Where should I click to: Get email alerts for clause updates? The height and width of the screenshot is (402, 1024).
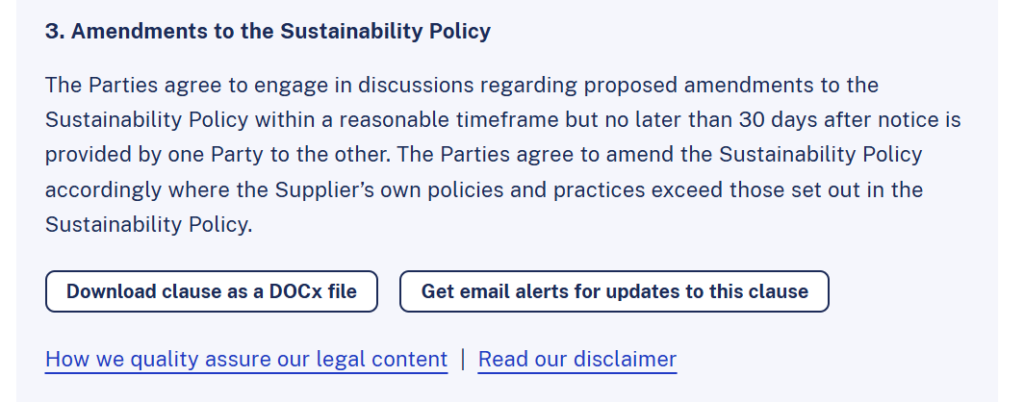click(x=614, y=291)
